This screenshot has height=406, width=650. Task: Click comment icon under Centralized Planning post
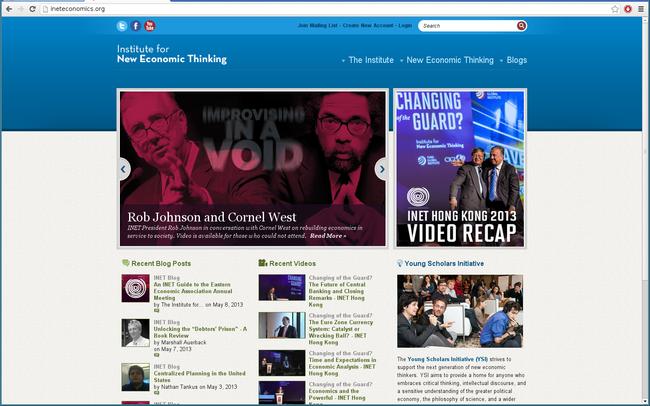pyautogui.click(x=156, y=393)
